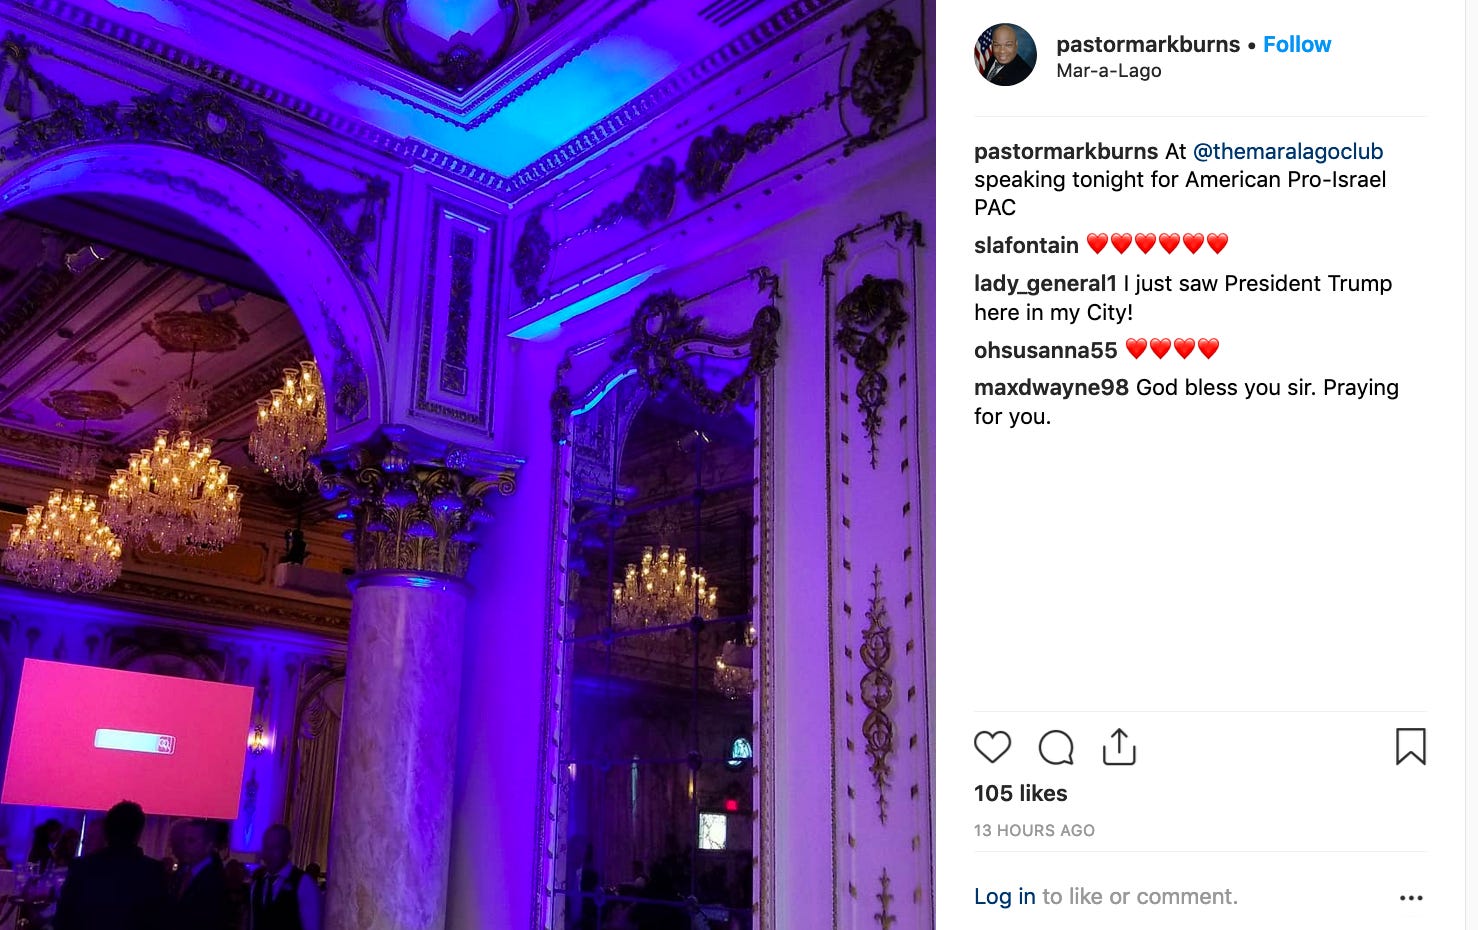Open the slafontain commenter profile

tap(1026, 245)
